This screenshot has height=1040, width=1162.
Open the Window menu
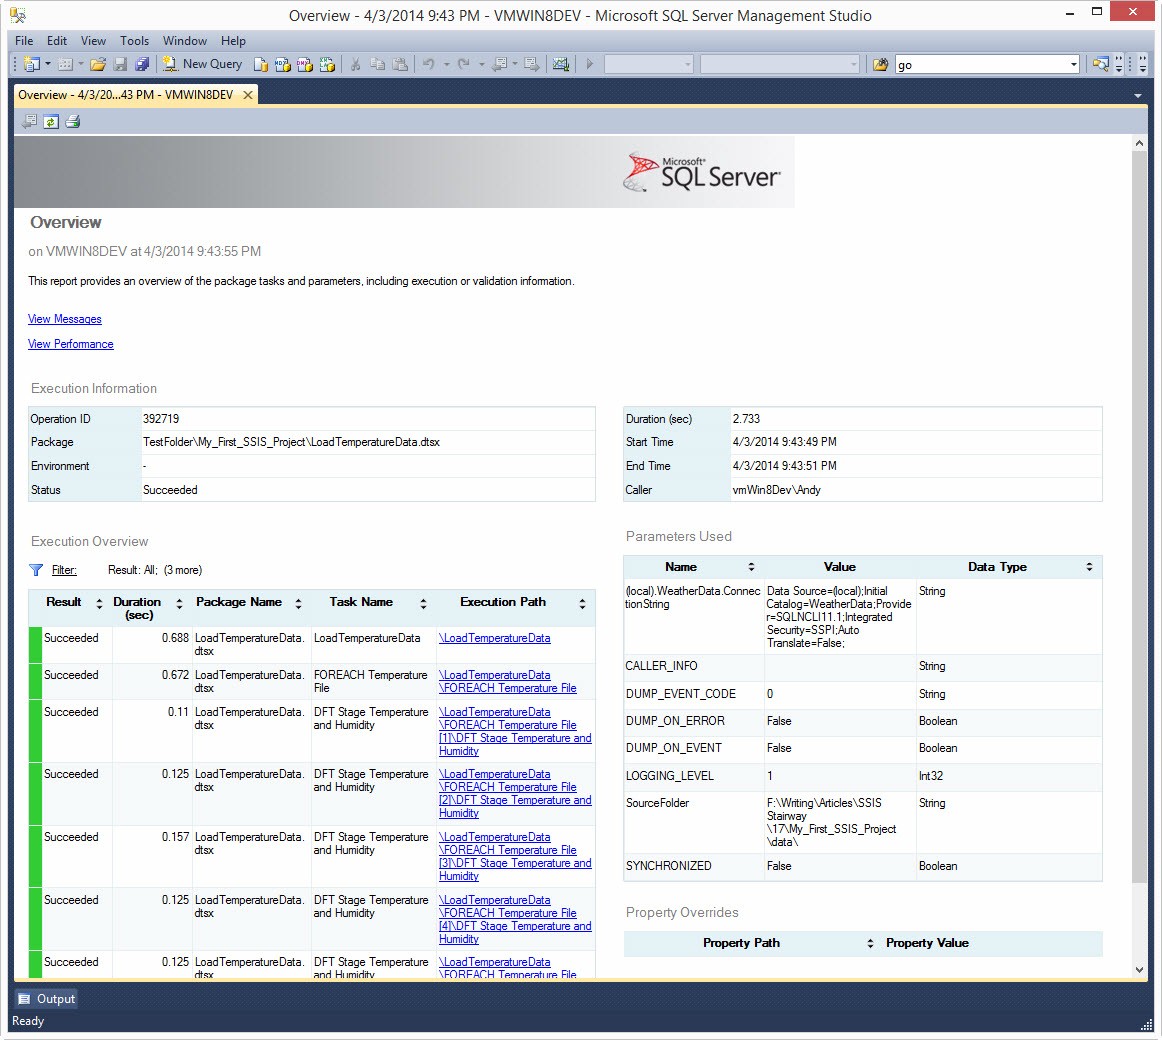pyautogui.click(x=185, y=41)
